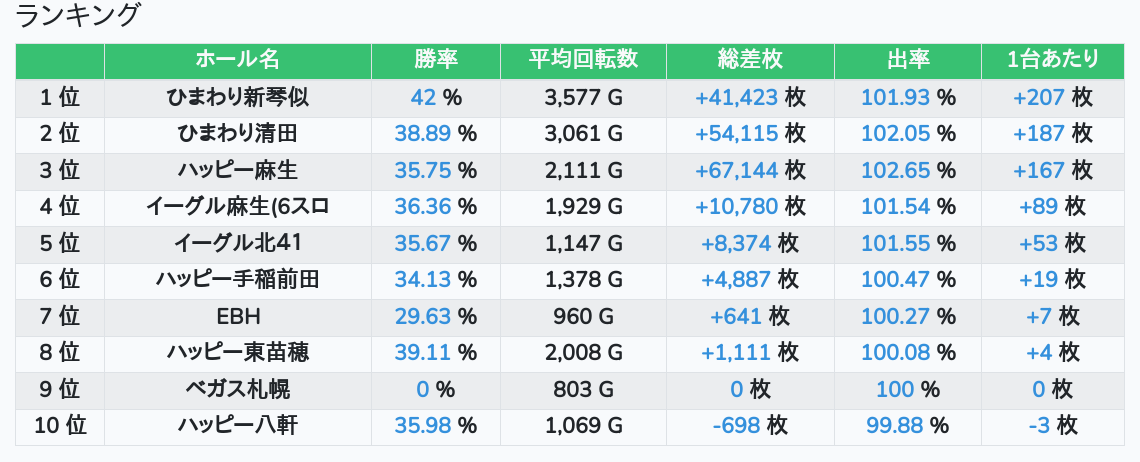Viewport: 1140px width, 462px height.
Task: Click the +207 per-machine value
Action: (x=1038, y=97)
